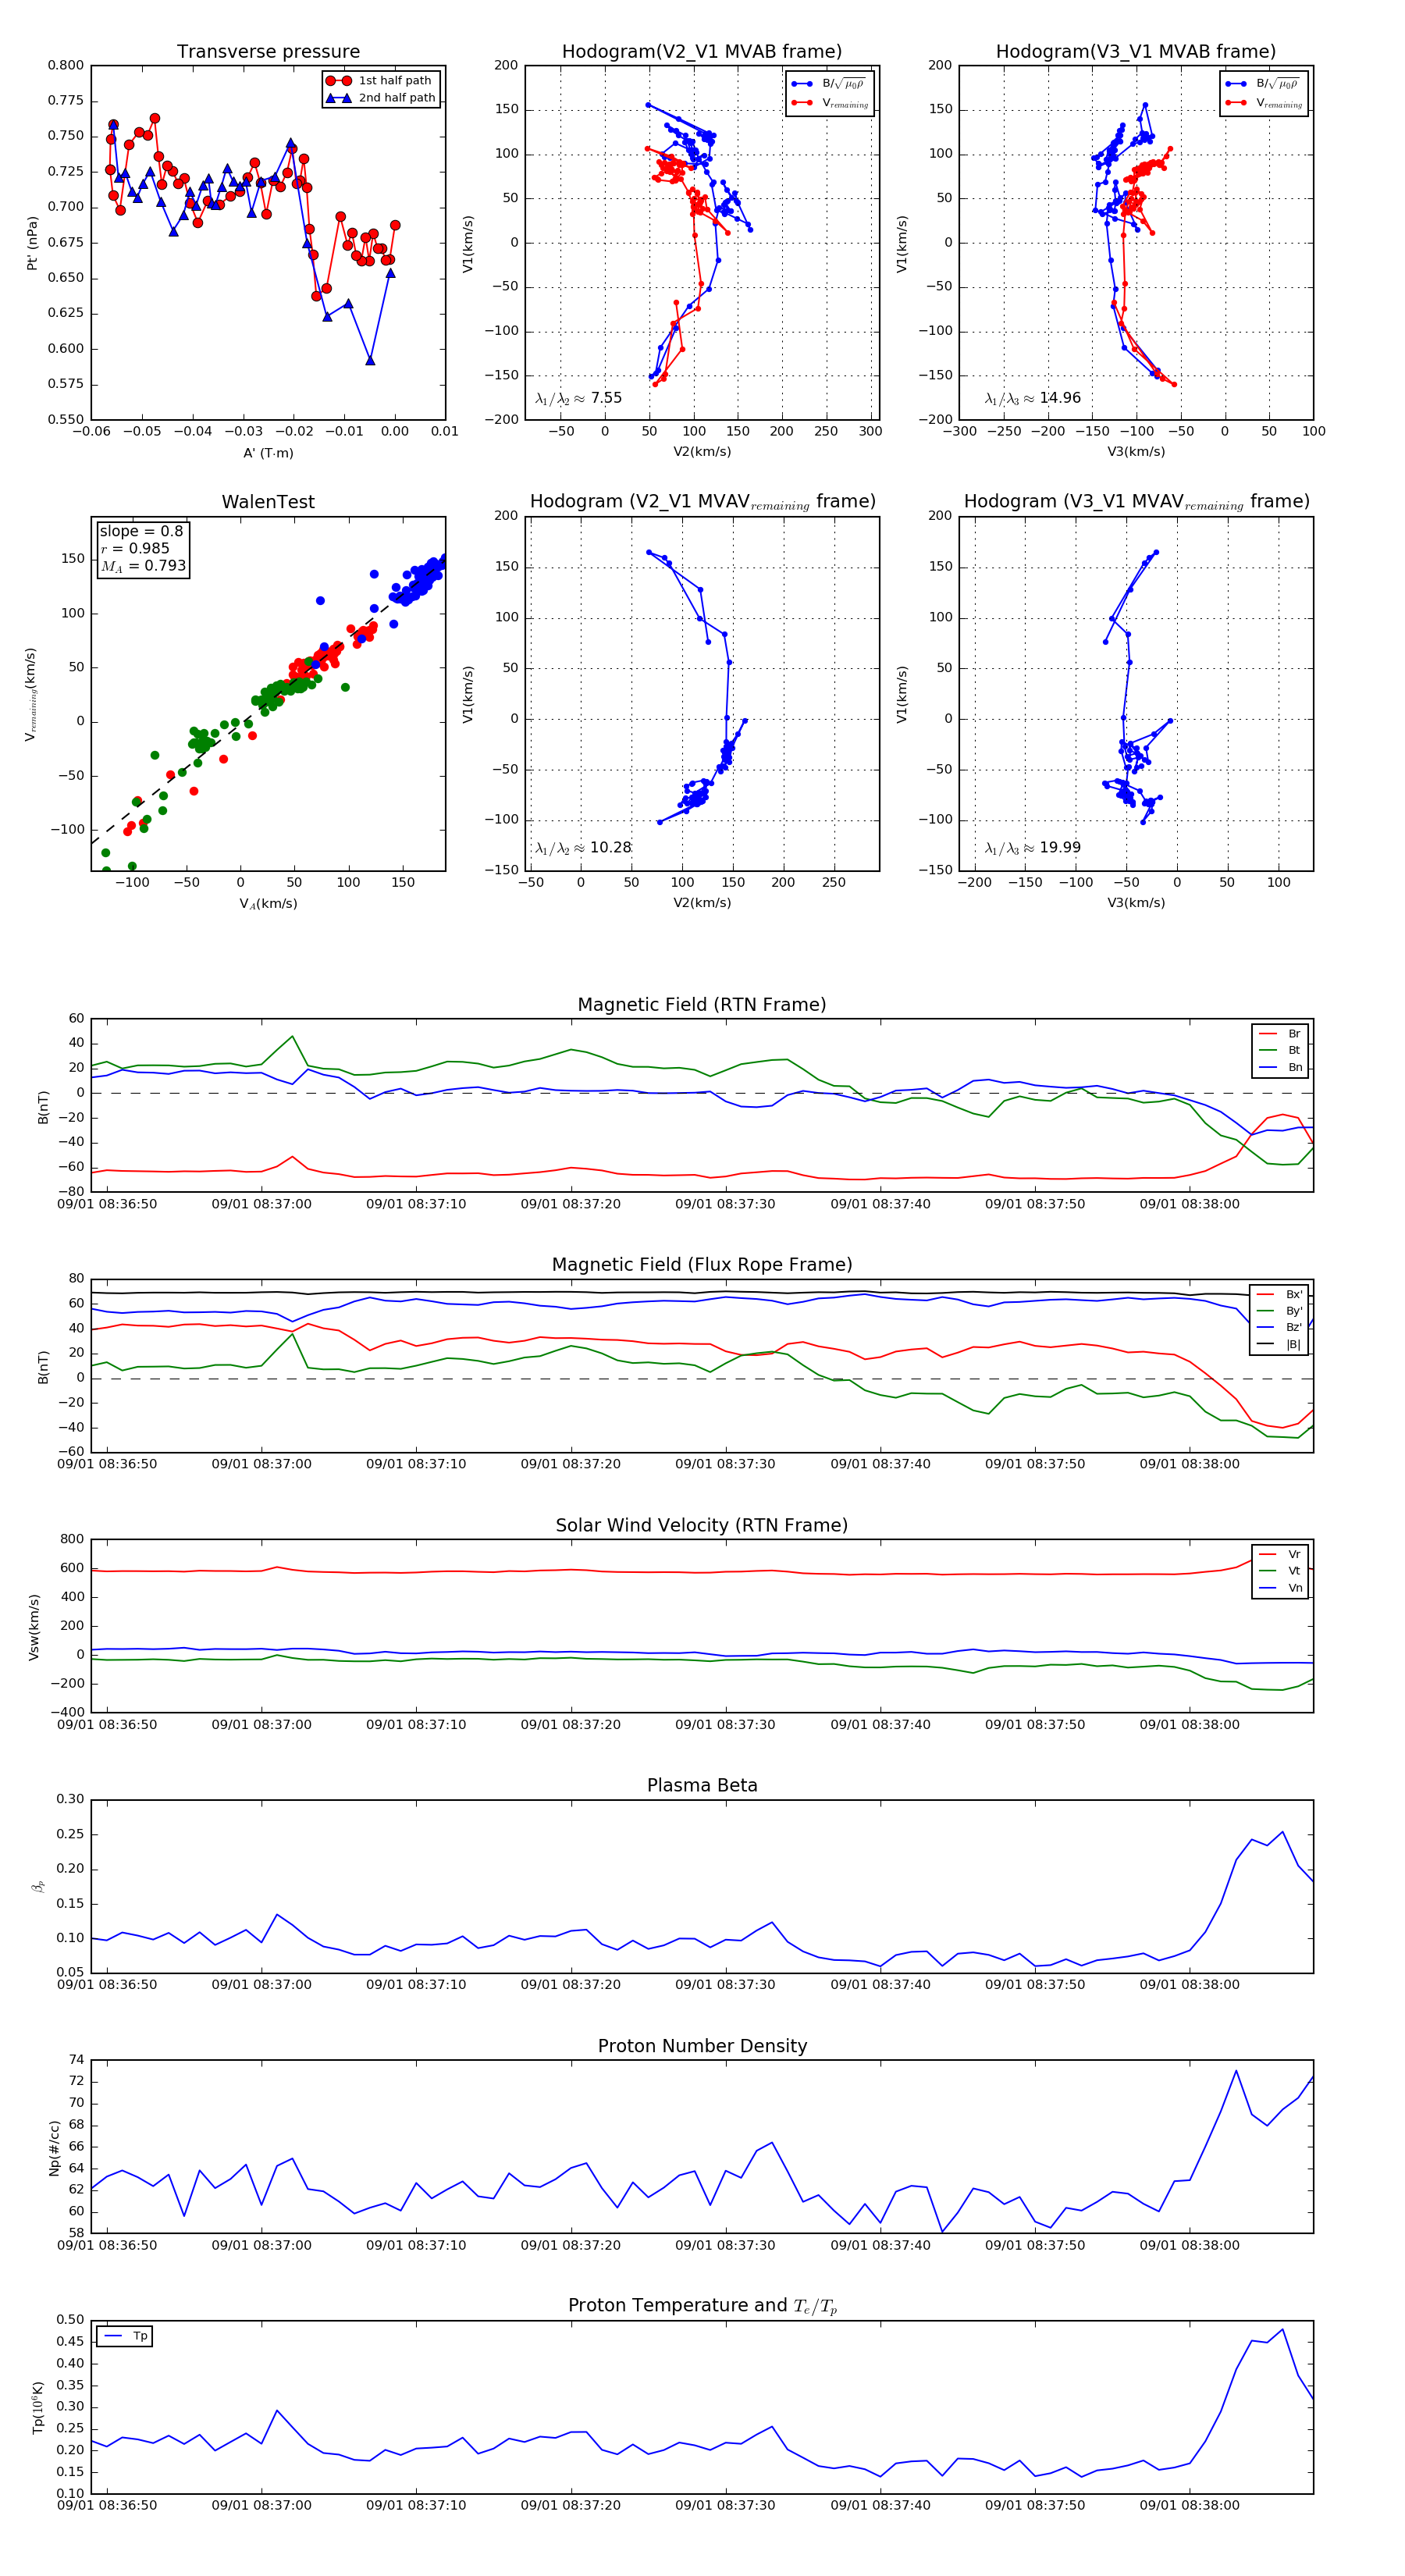
Task: Select the 'Vr' legend entry
Action: coord(1280,1554)
